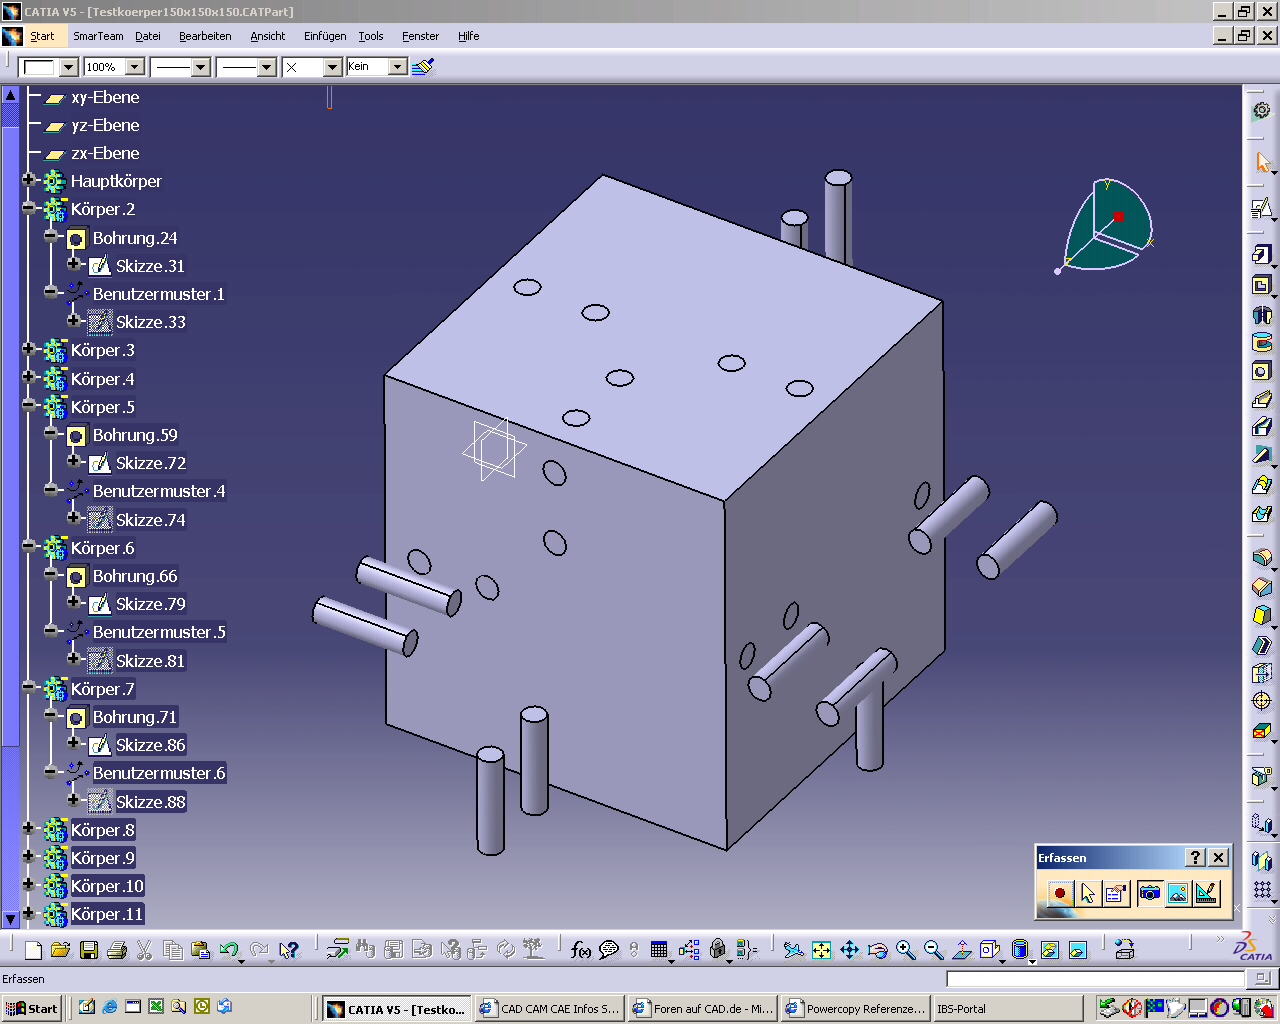Click the zoom in magnifier icon
The image size is (1280, 1024).
(906, 950)
